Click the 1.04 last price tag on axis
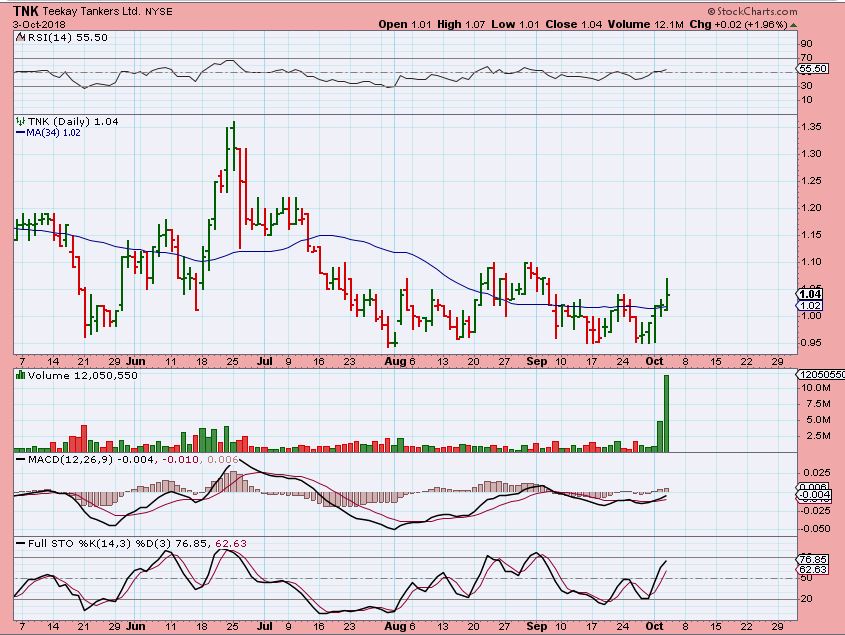Image resolution: width=845 pixels, height=635 pixels. tap(812, 294)
